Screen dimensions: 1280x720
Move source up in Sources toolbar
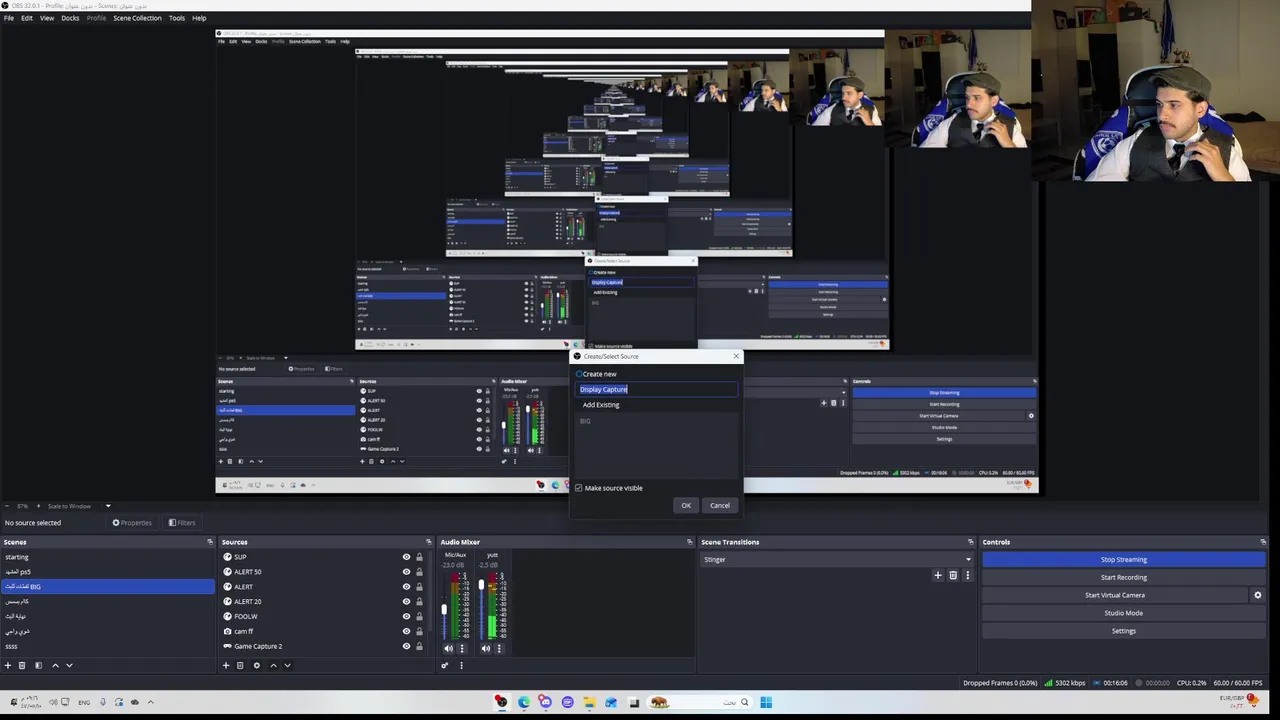pyautogui.click(x=273, y=665)
